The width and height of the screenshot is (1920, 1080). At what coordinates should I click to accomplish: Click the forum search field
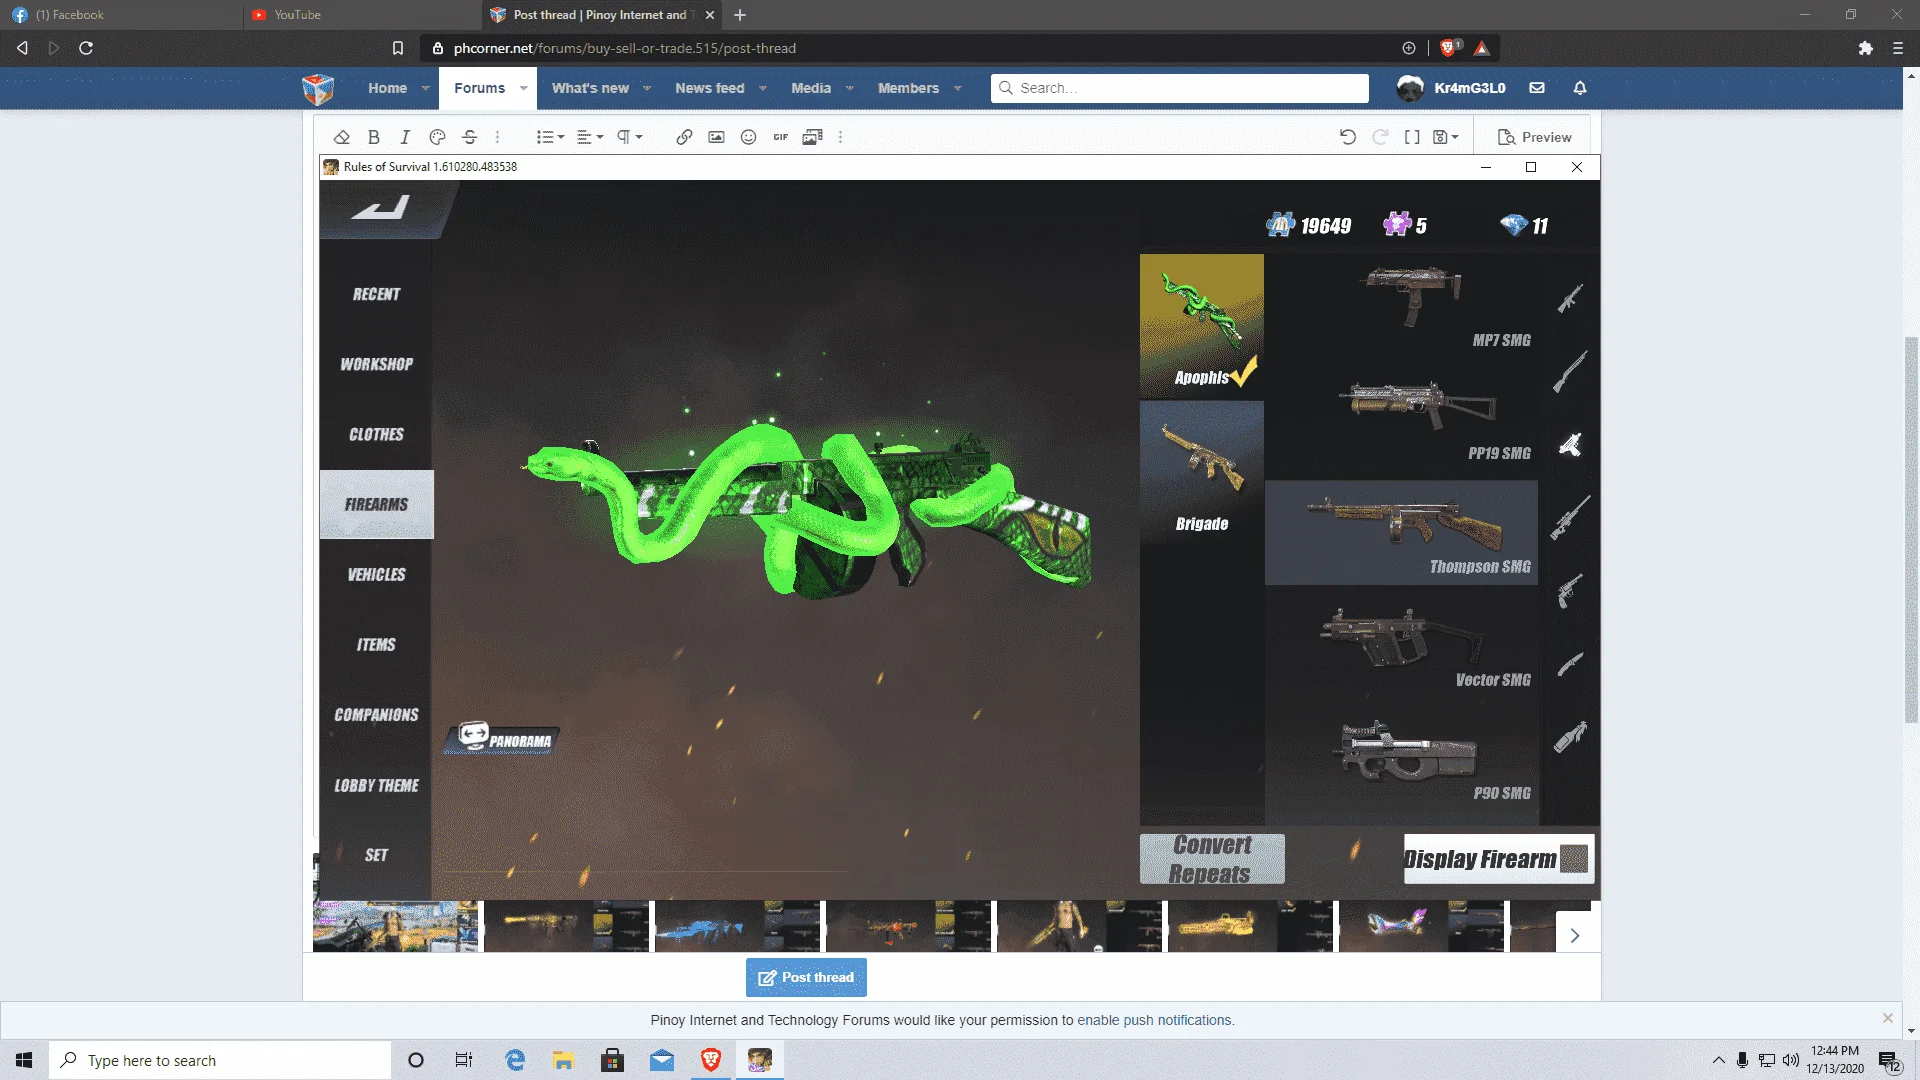[x=1180, y=88]
